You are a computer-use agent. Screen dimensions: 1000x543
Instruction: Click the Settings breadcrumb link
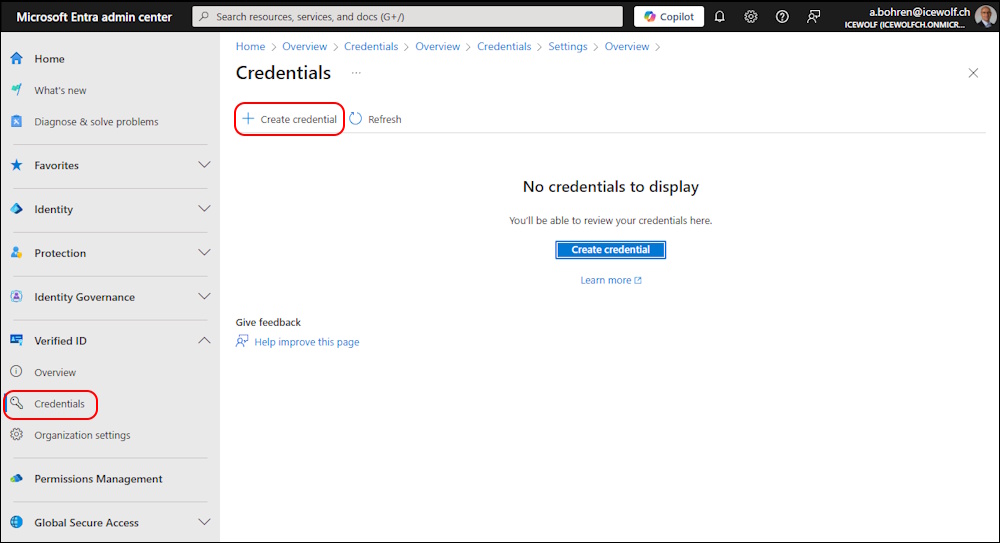pos(568,47)
